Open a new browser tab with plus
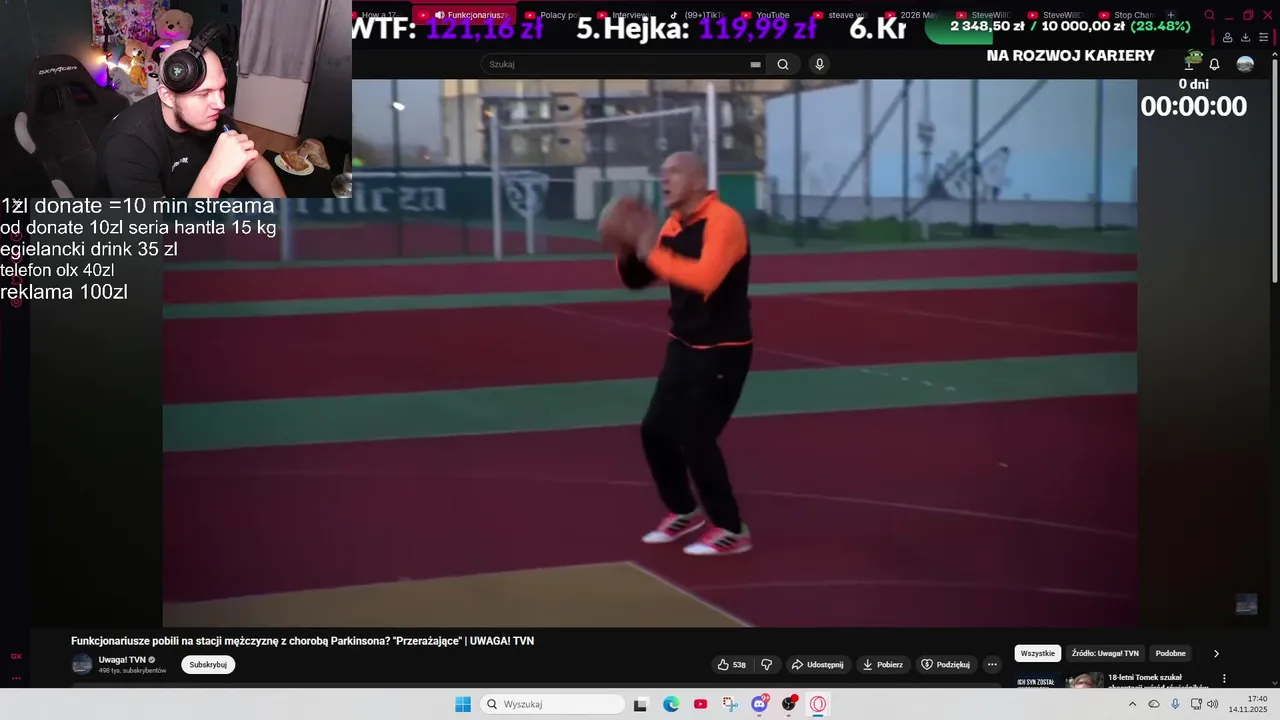 [x=1171, y=15]
